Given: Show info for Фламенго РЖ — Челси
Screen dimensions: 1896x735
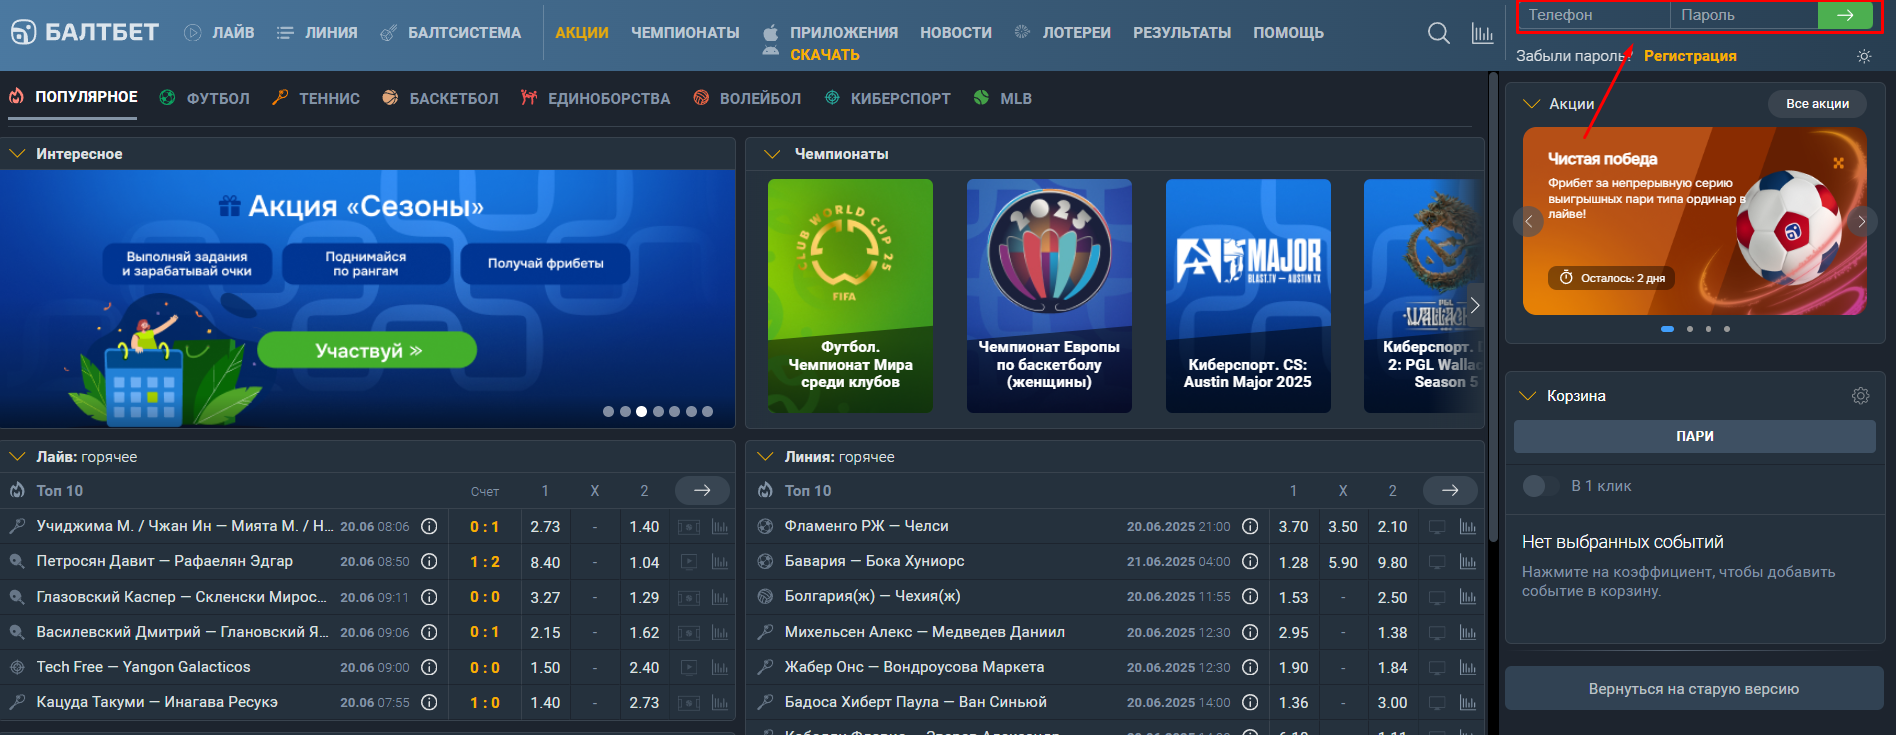Looking at the screenshot, I should 1250,526.
